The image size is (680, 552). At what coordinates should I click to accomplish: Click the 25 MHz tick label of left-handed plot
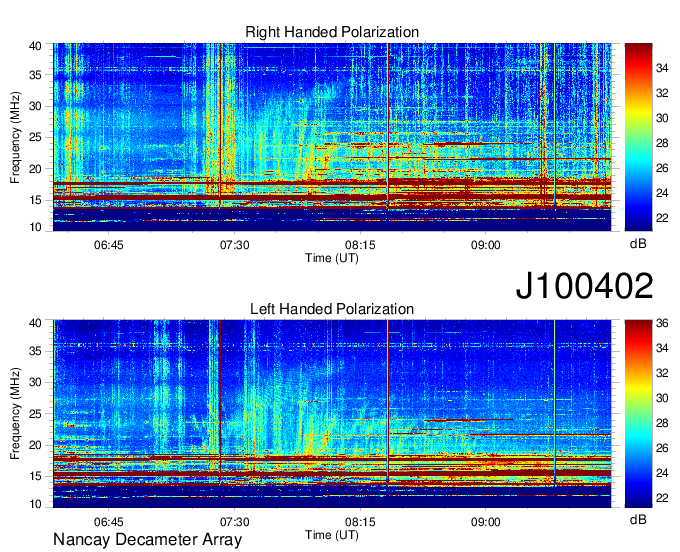(35, 414)
